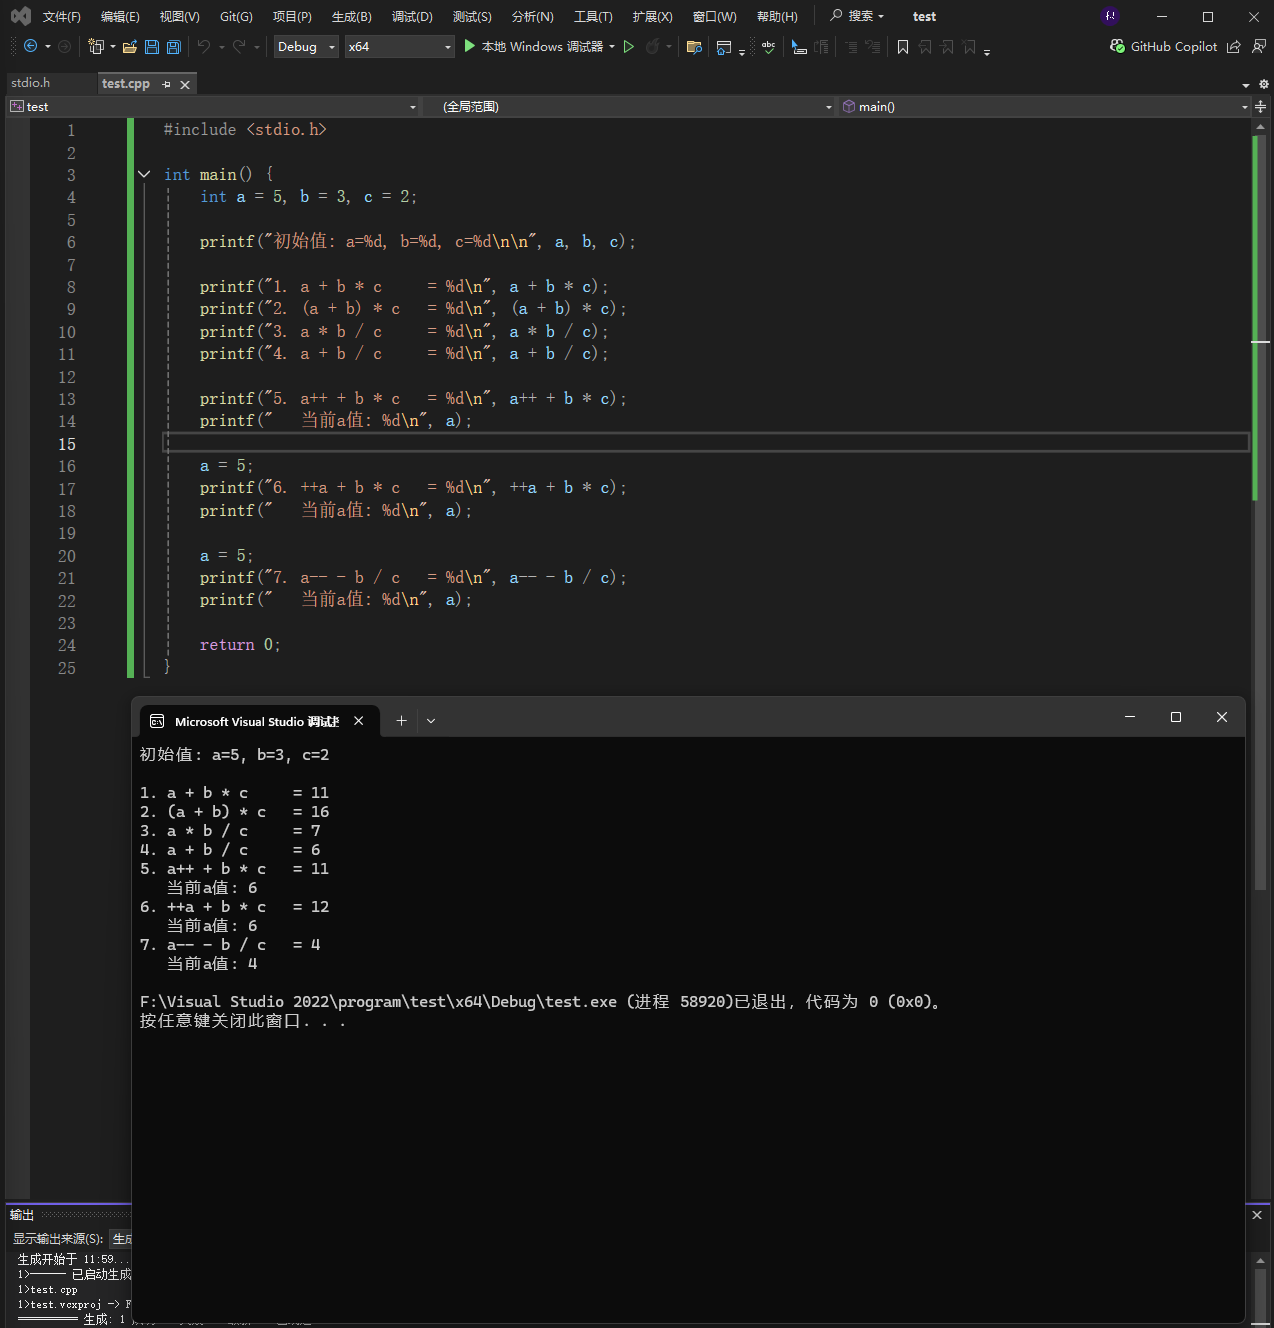Click the '2. (a + b) * c = 16' console line

pos(234,812)
